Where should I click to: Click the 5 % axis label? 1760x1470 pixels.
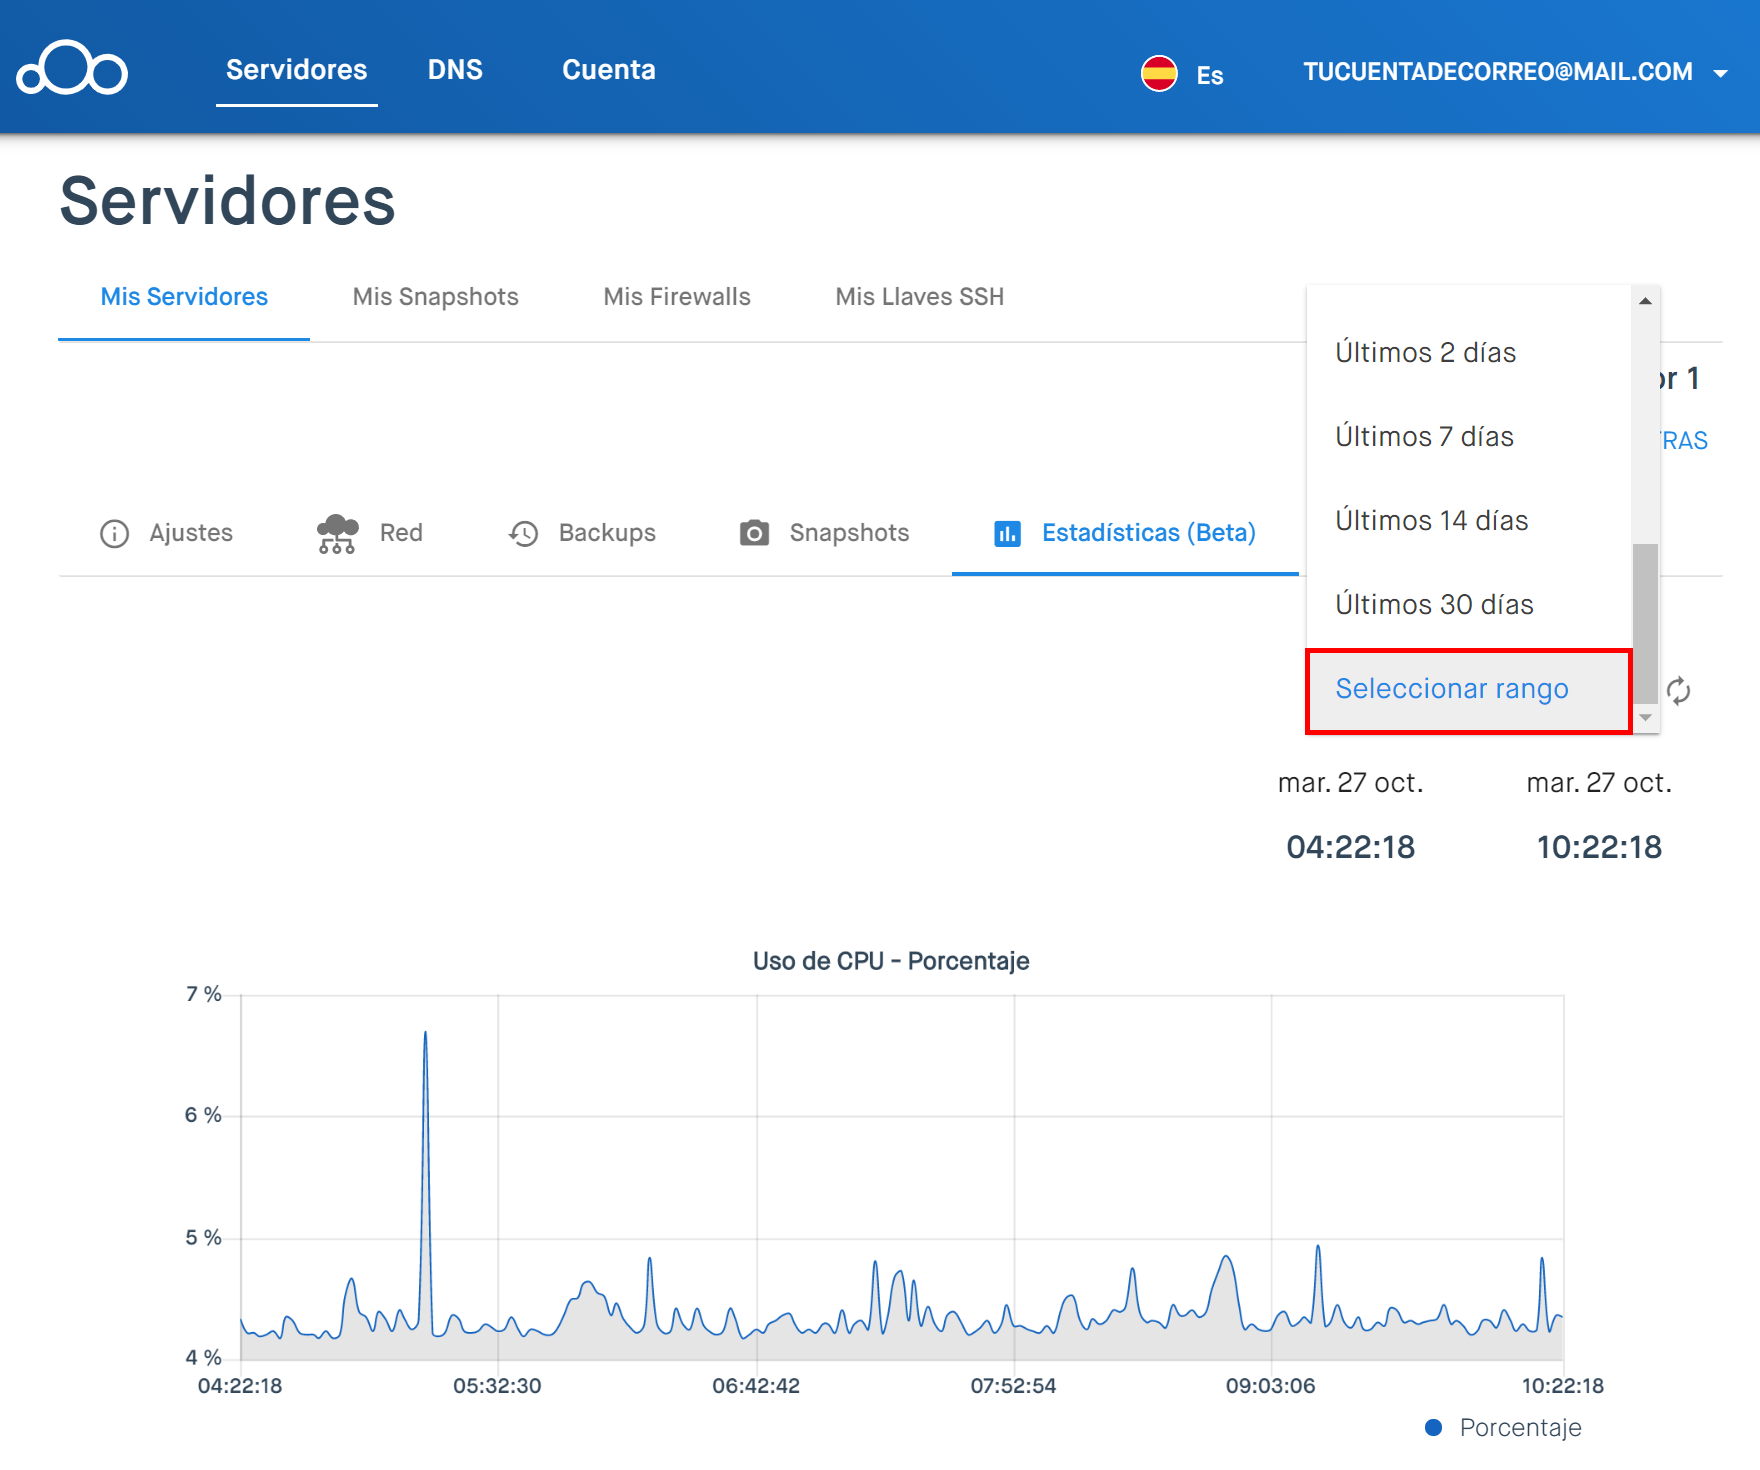204,1238
